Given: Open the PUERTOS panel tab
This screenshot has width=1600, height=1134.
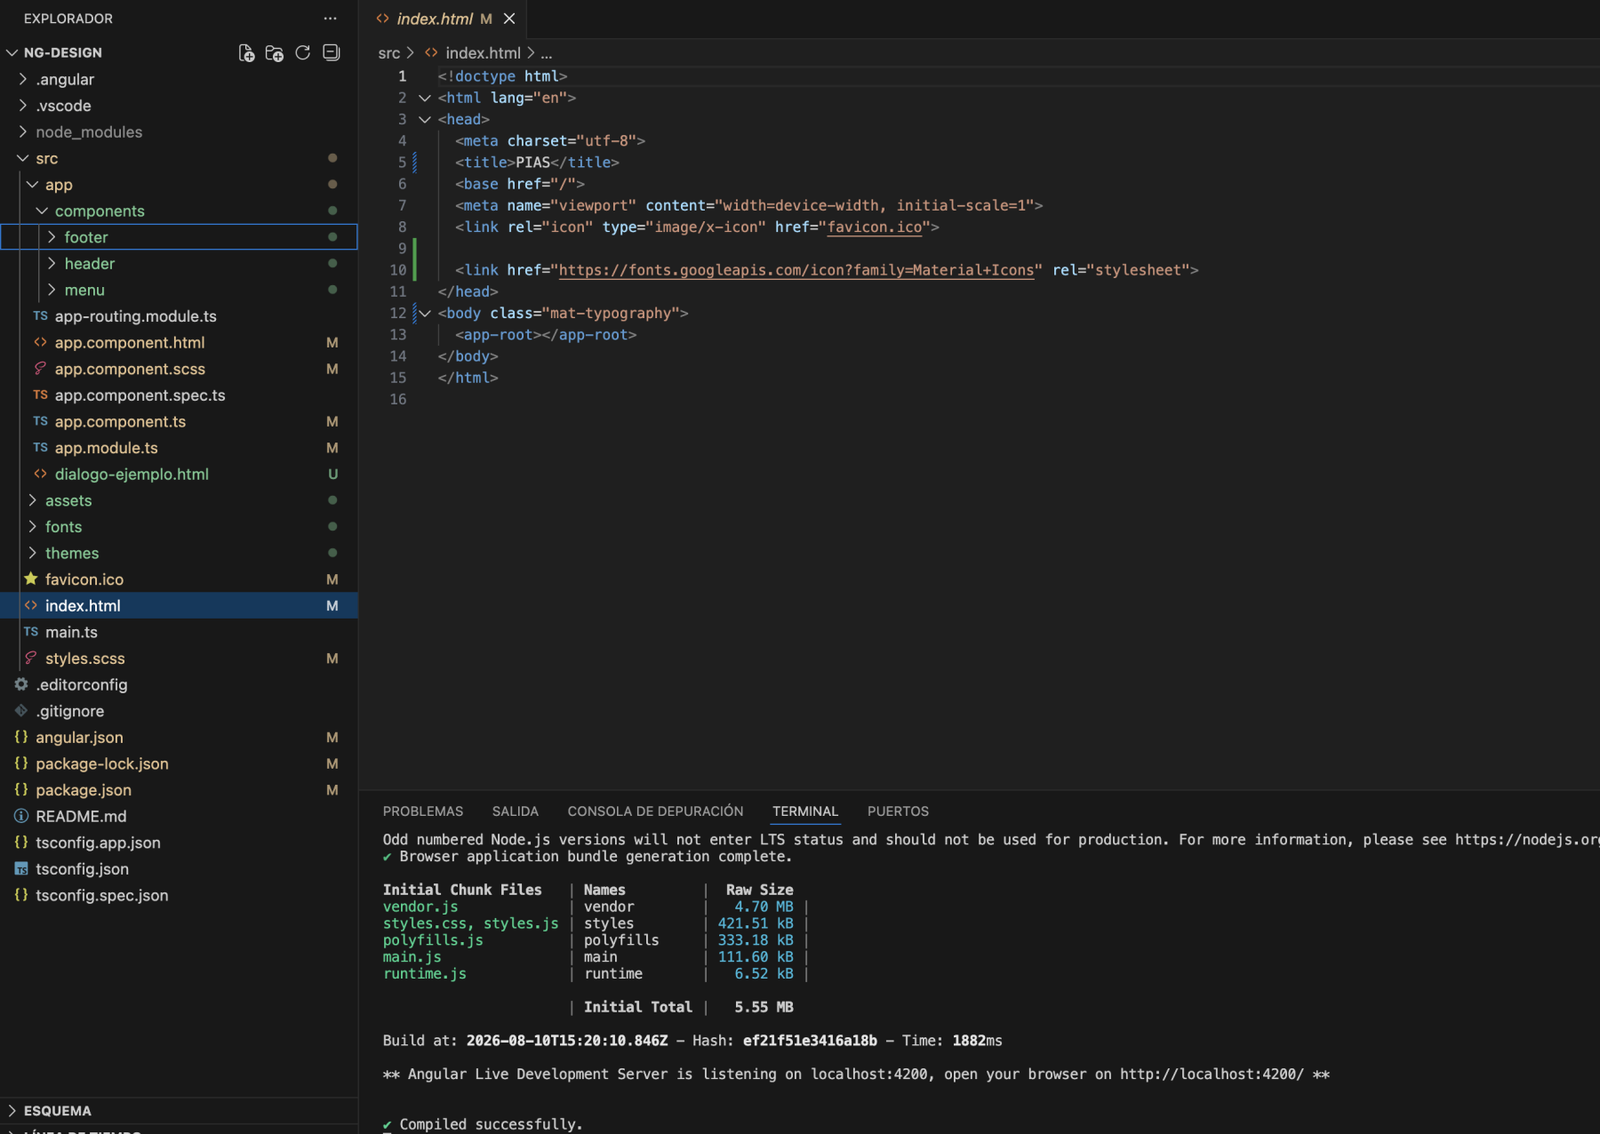Looking at the screenshot, I should 898,811.
